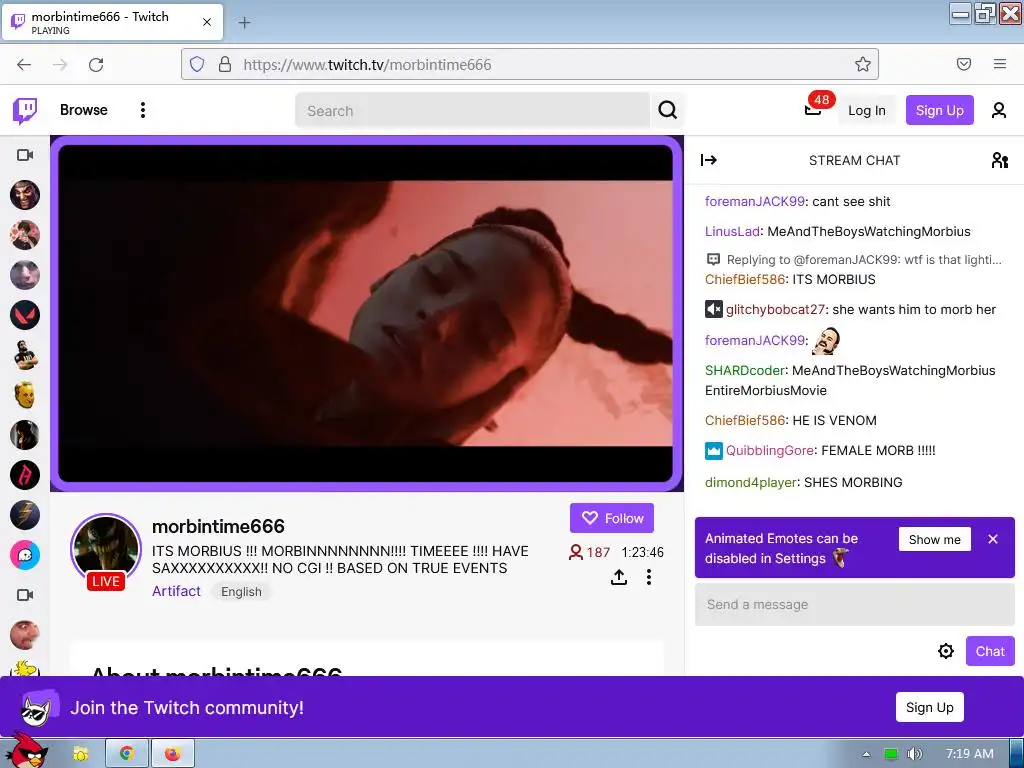Follow the morbintime666 channel
1024x768 pixels.
(612, 518)
